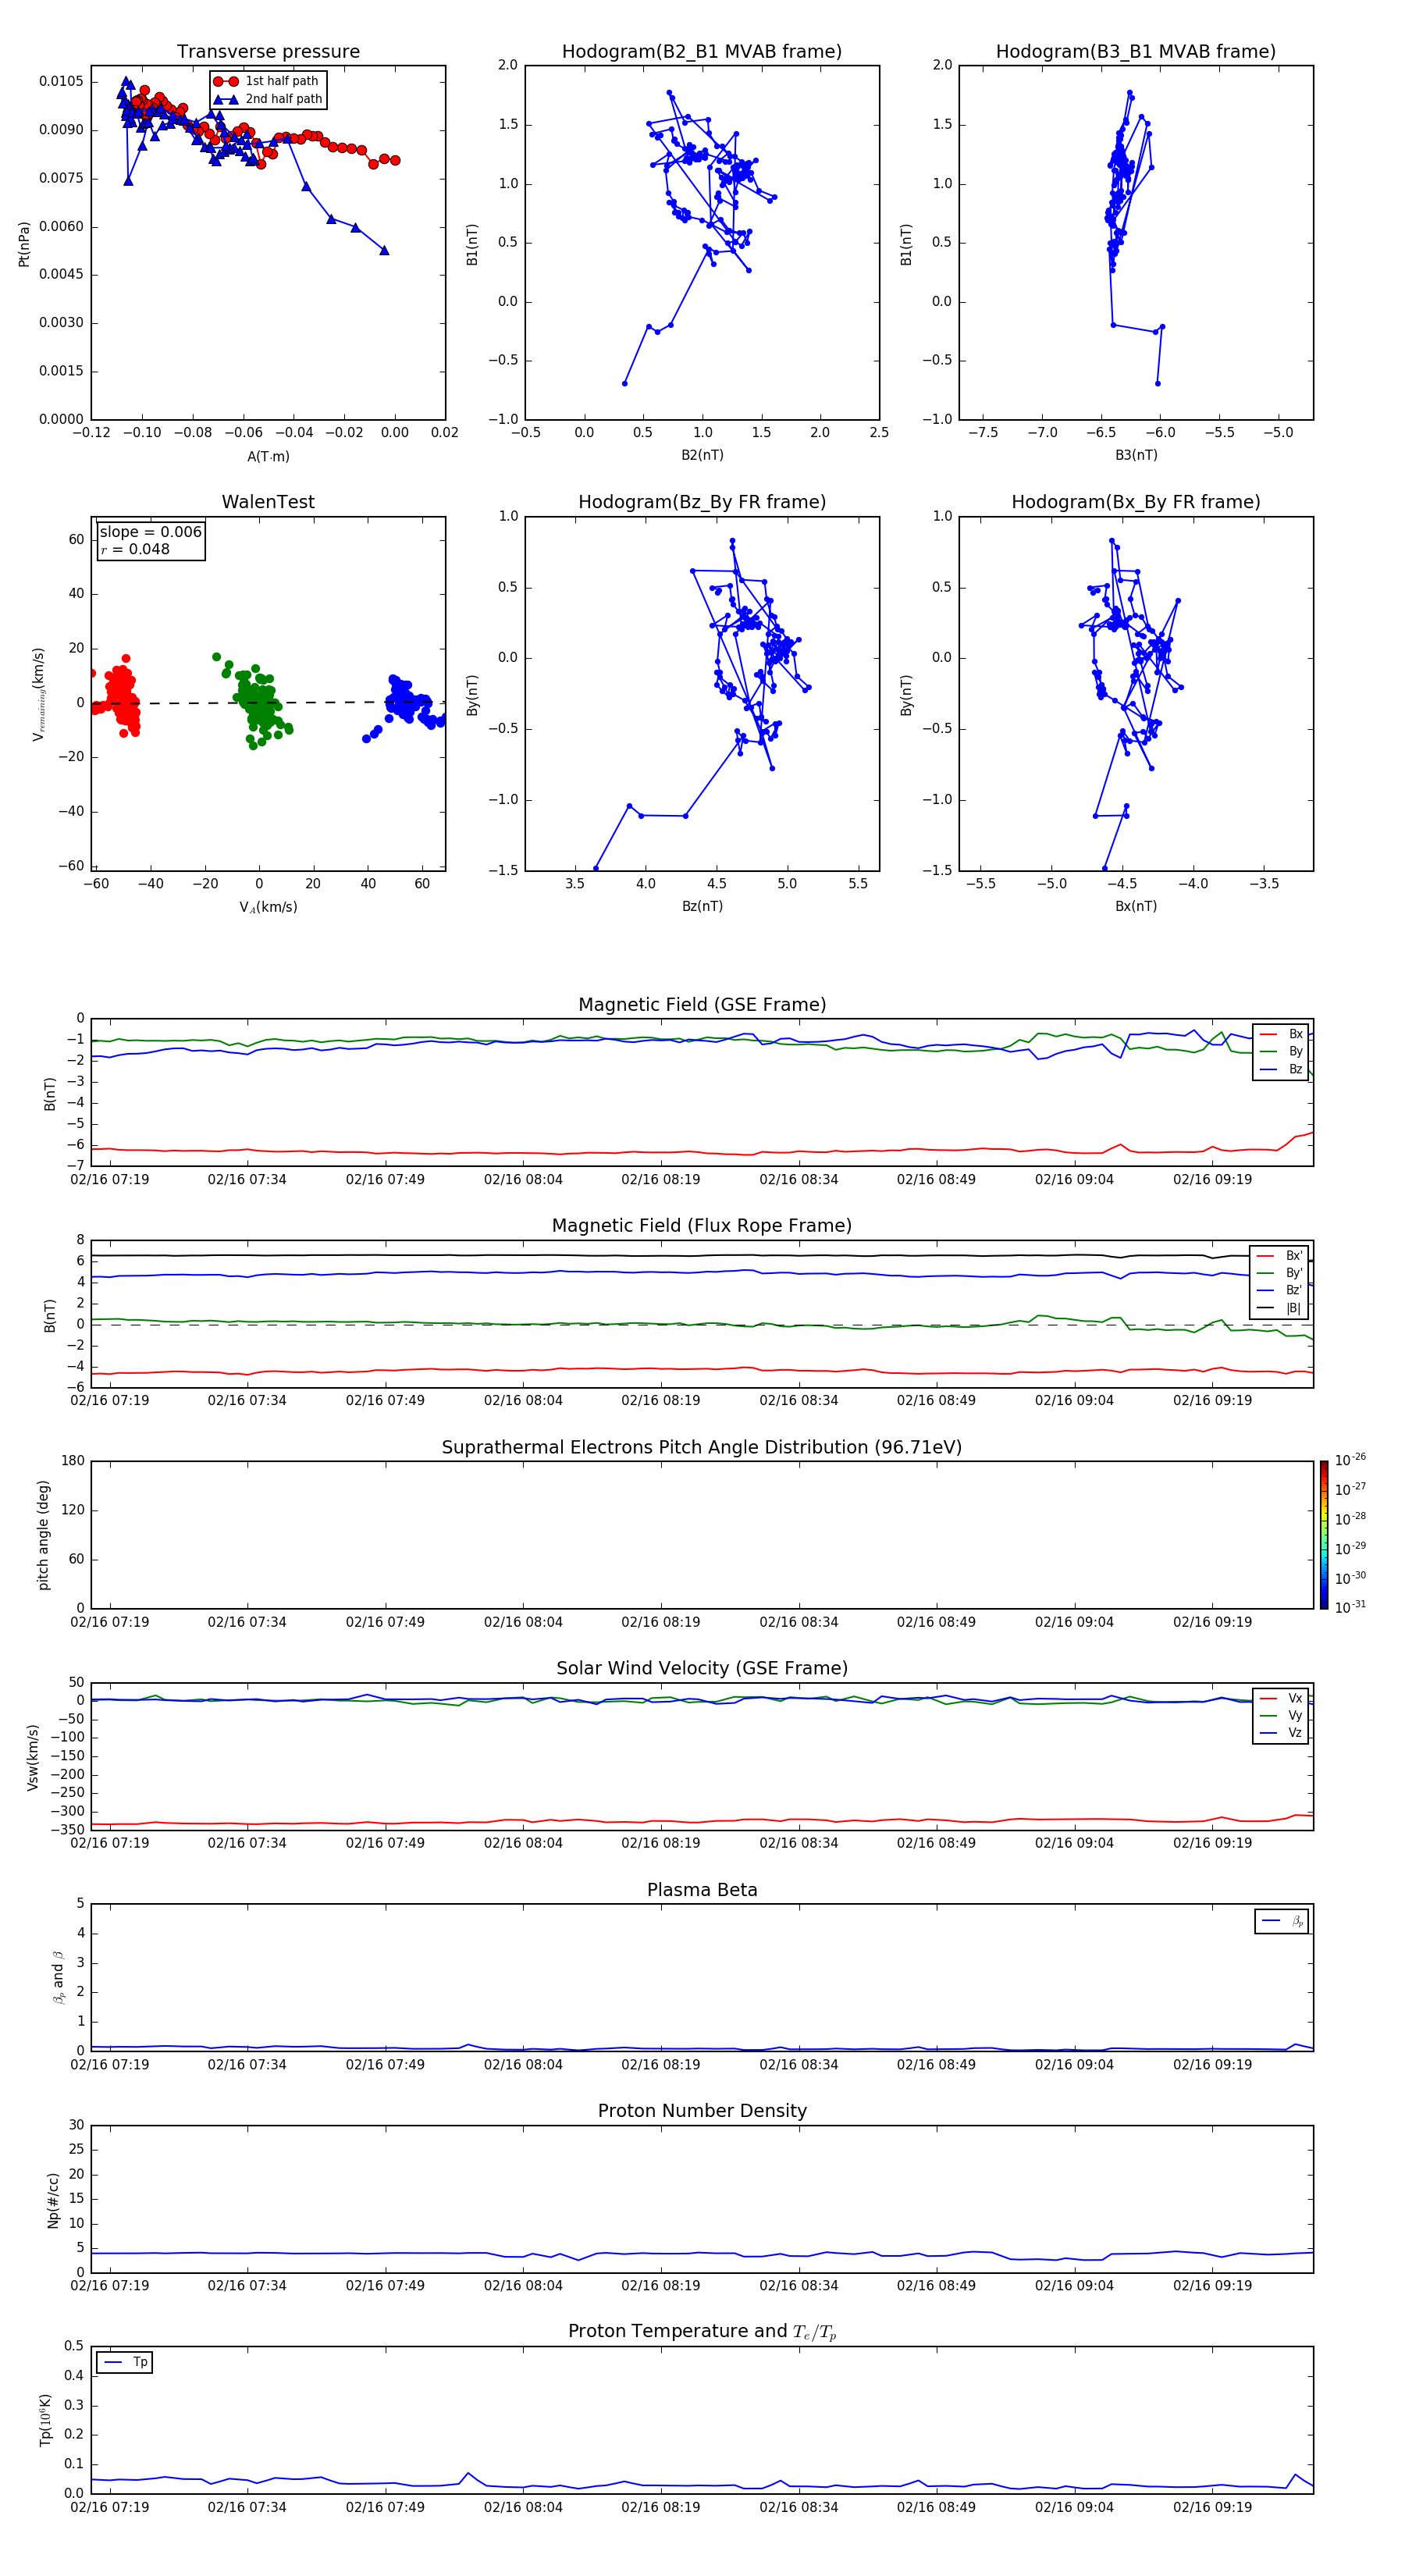The width and height of the screenshot is (1405, 2576).
Task: Click the "Np(#/cc)" y-axis label
Action: pyautogui.click(x=53, y=2199)
